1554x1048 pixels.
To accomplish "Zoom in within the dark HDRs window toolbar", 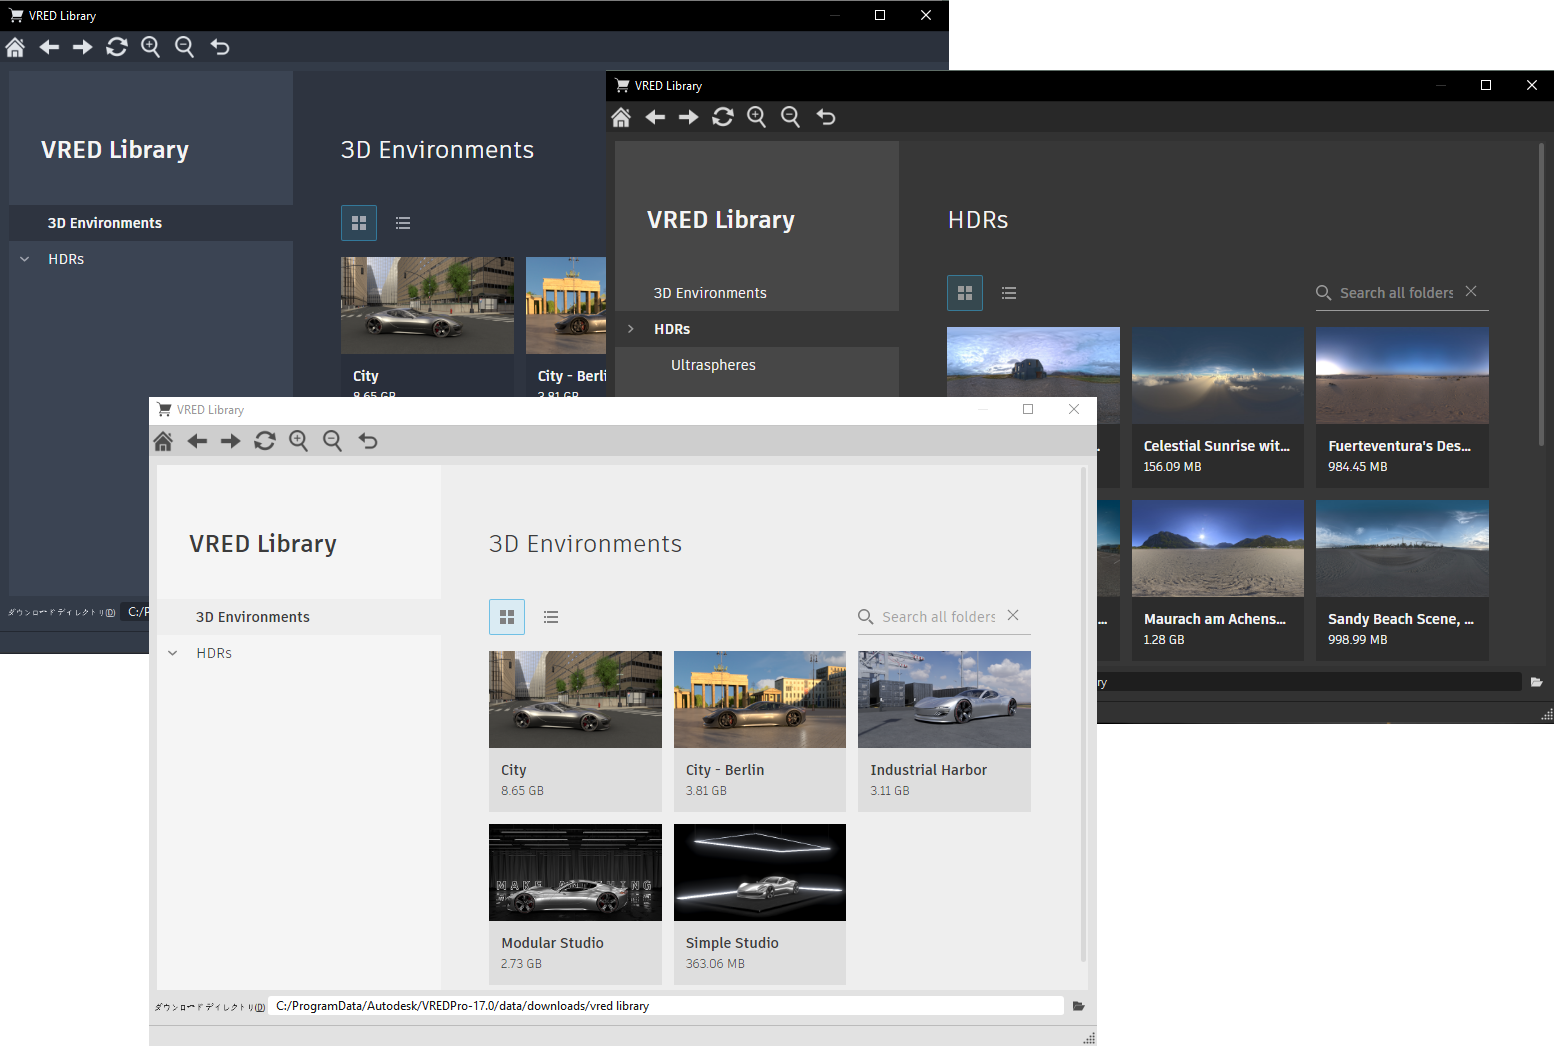I will point(757,117).
